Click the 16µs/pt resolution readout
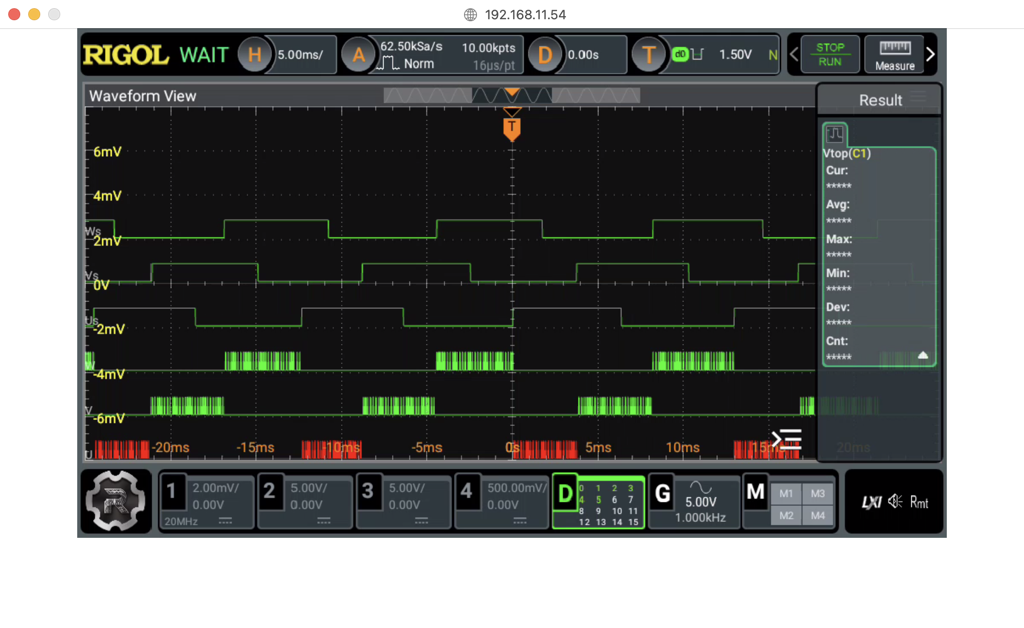1024x628 pixels. click(x=494, y=65)
